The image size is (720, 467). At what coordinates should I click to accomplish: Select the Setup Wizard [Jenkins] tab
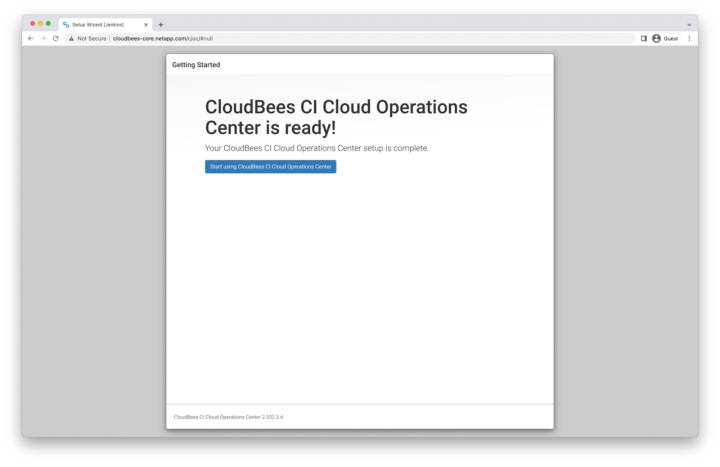coord(100,24)
